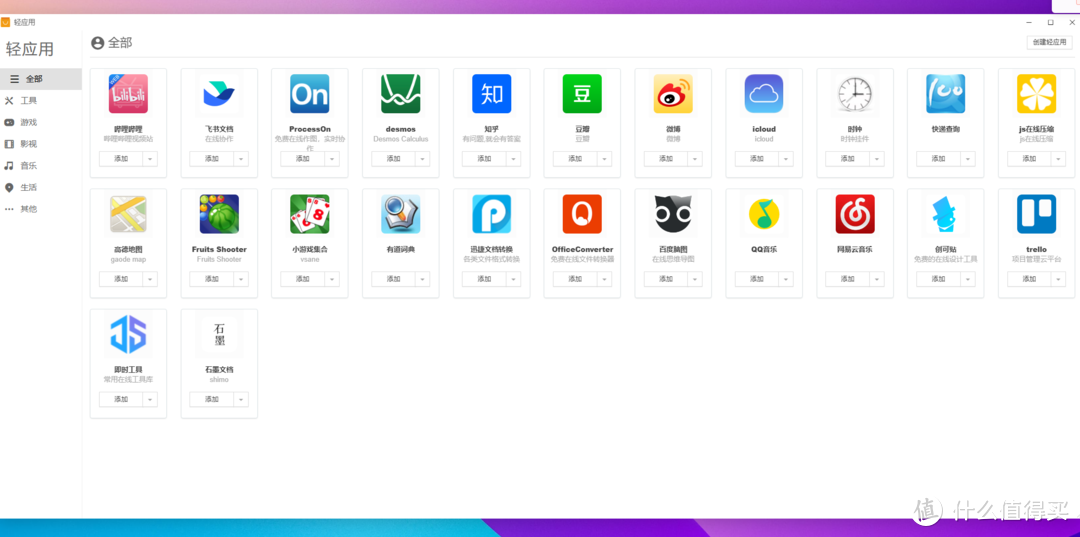Select the 音乐 category
Screen dimensions: 1080x537
coord(41,166)
